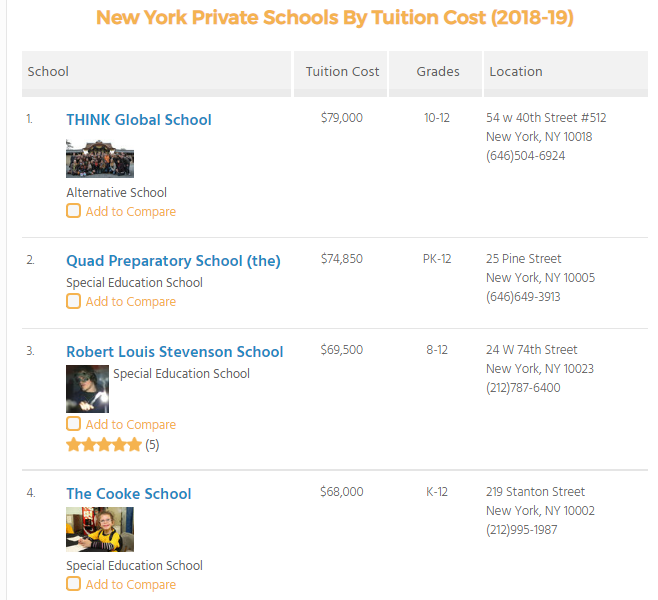Open Robert Louis Stevenson School link
The image size is (658, 600).
(x=175, y=352)
